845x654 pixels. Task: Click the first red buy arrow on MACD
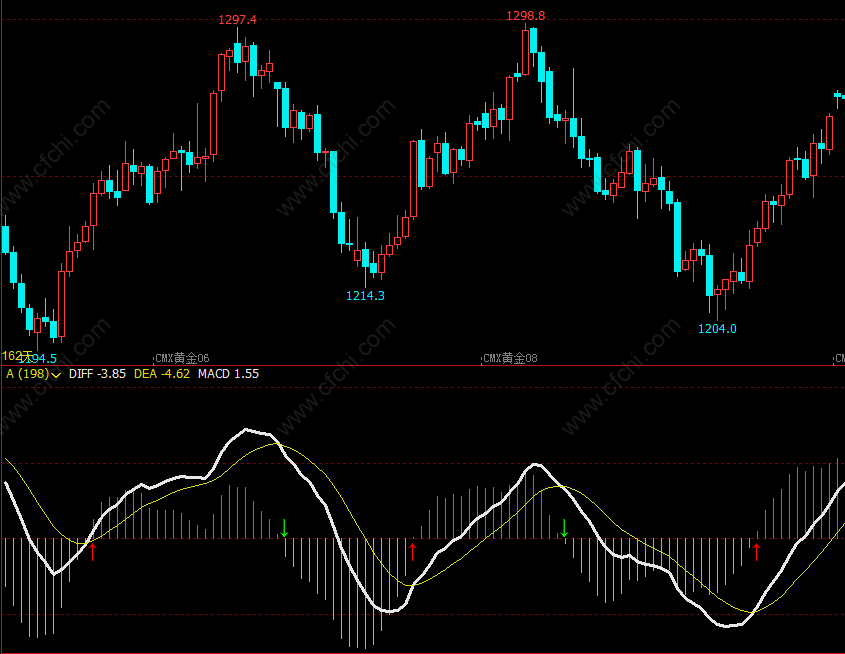click(x=93, y=552)
